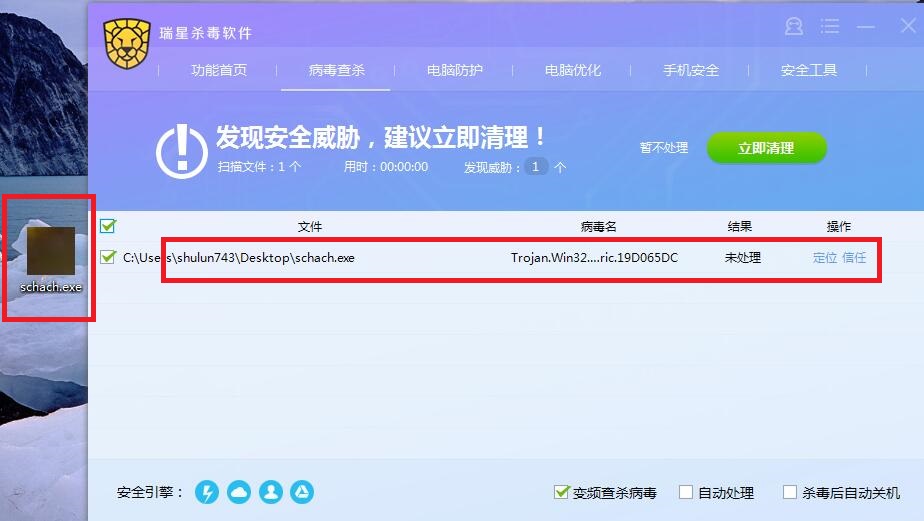924x521 pixels.
Task: Click the Rising lion shield logo
Action: click(x=127, y=44)
